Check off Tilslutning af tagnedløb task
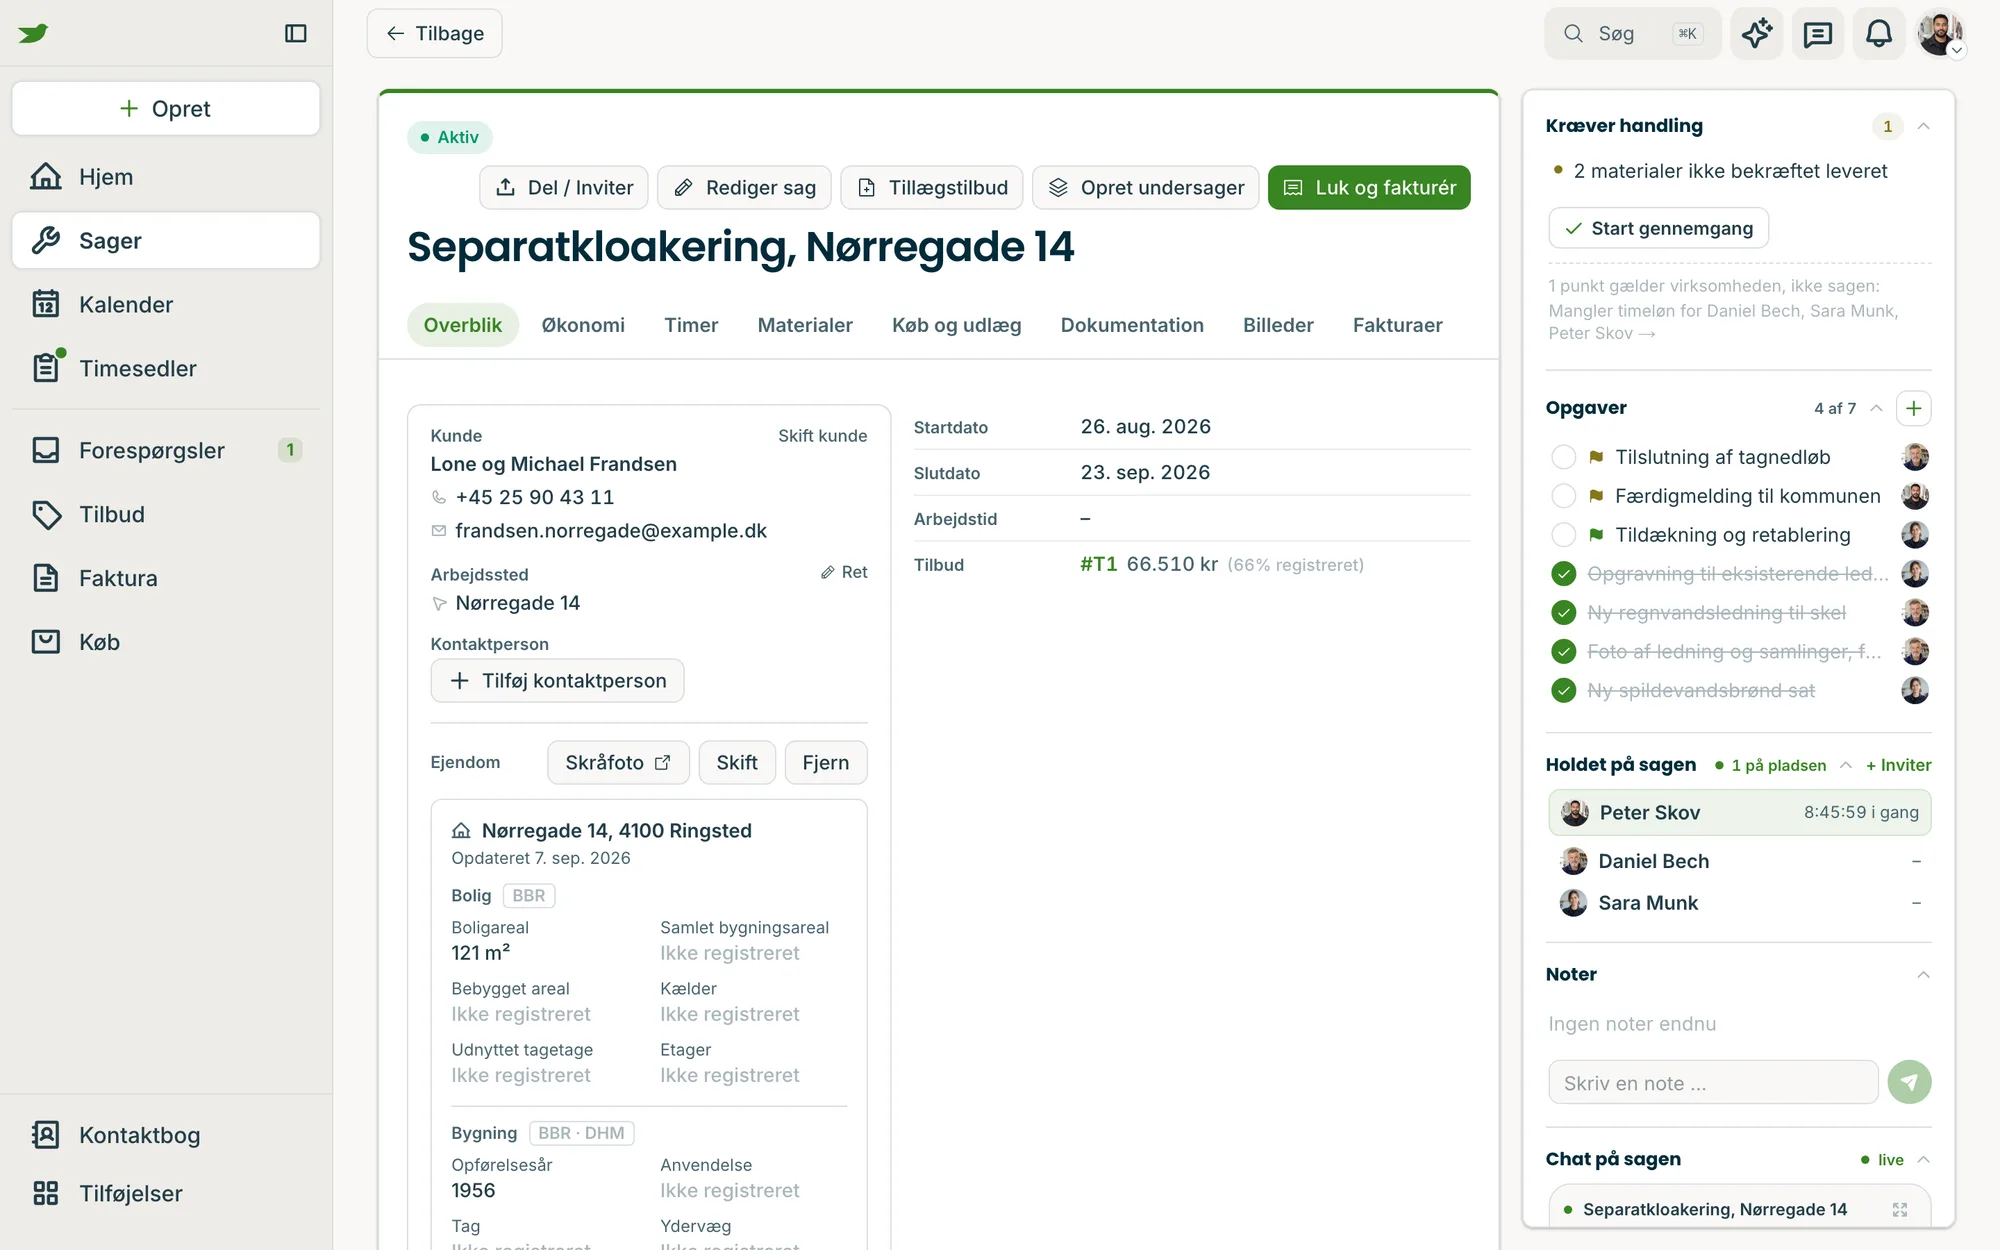The height and width of the screenshot is (1250, 2000). (1563, 457)
